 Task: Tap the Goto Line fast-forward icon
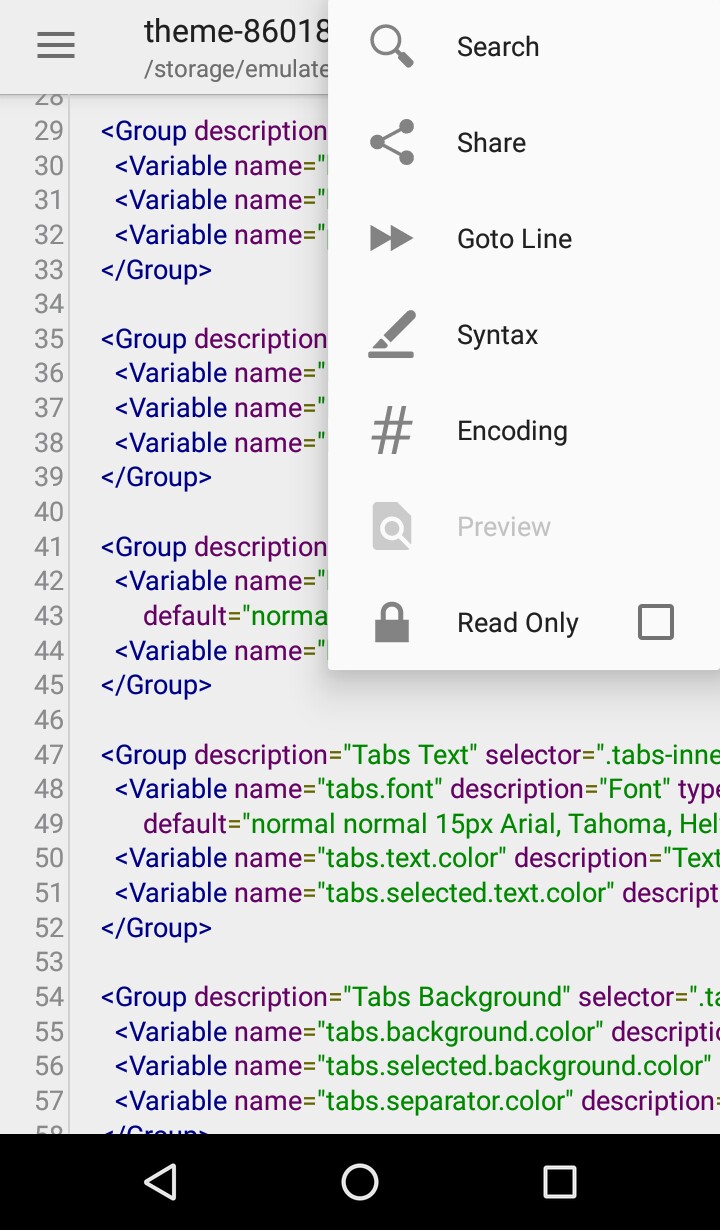[x=391, y=238]
